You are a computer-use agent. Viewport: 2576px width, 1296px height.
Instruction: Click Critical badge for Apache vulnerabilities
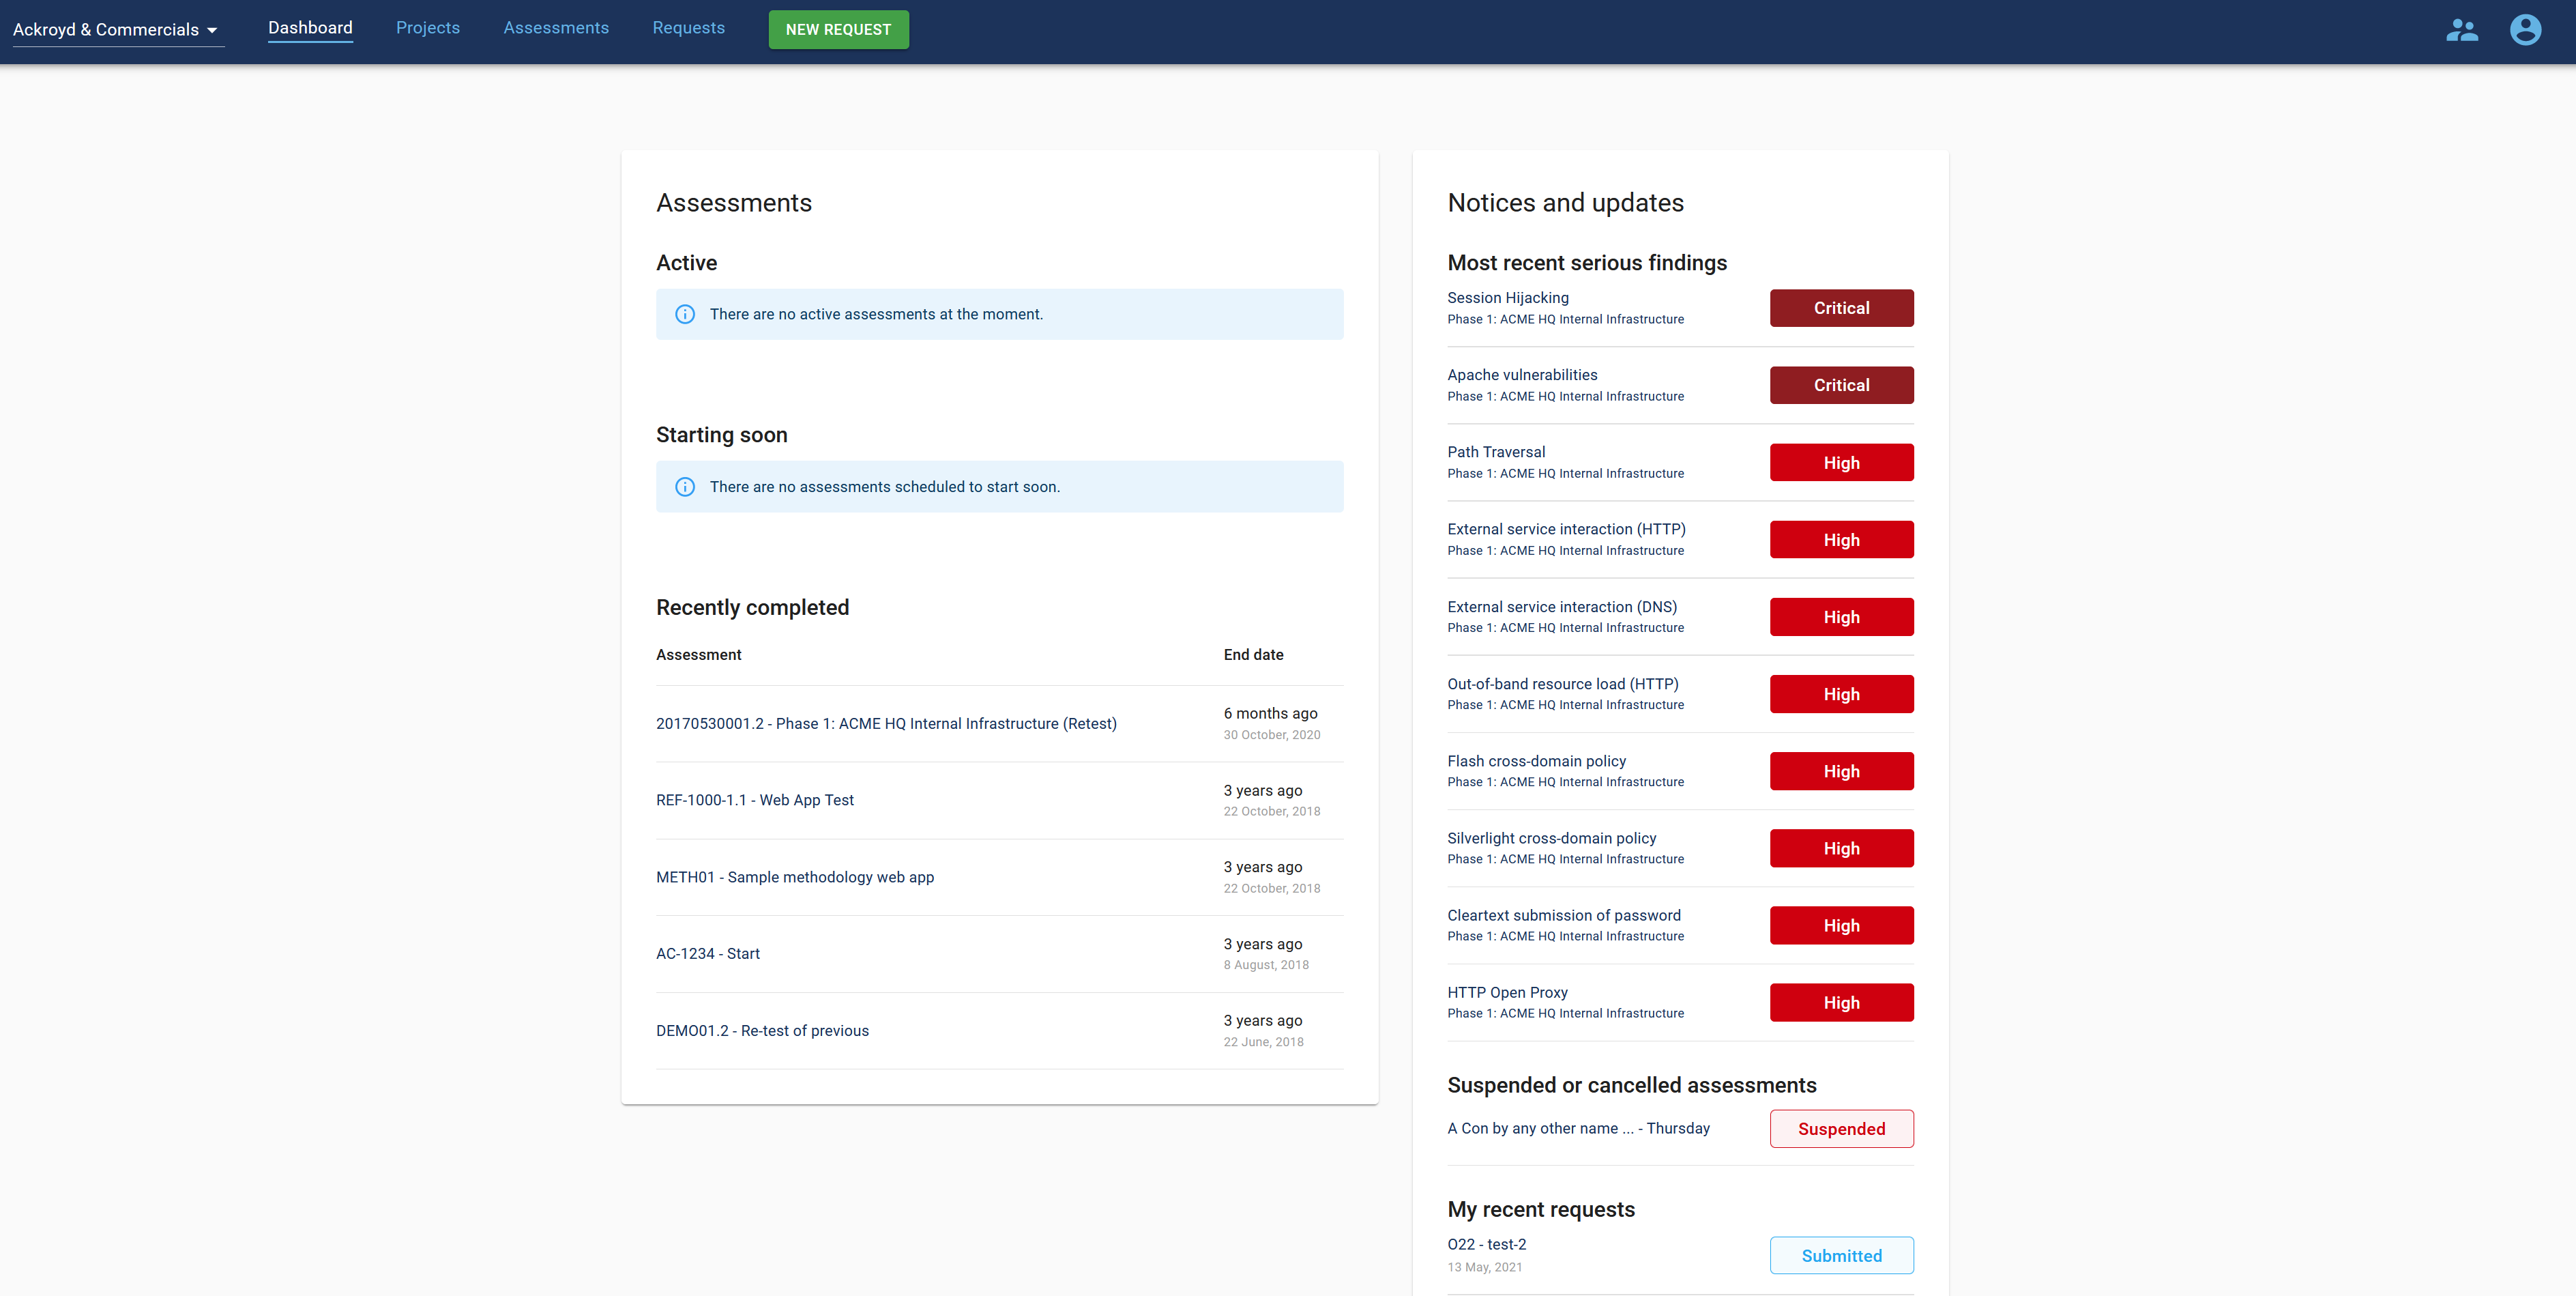tap(1841, 385)
